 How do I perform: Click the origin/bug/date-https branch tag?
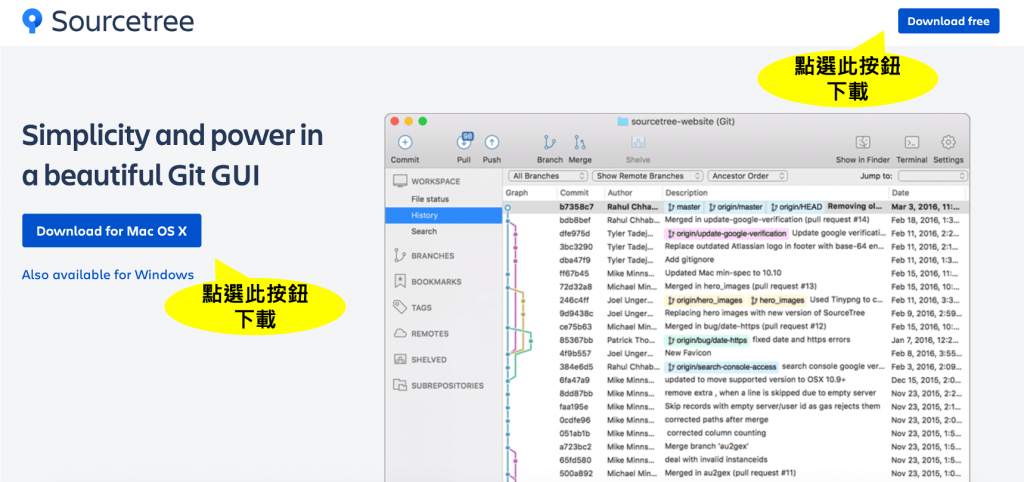[707, 340]
